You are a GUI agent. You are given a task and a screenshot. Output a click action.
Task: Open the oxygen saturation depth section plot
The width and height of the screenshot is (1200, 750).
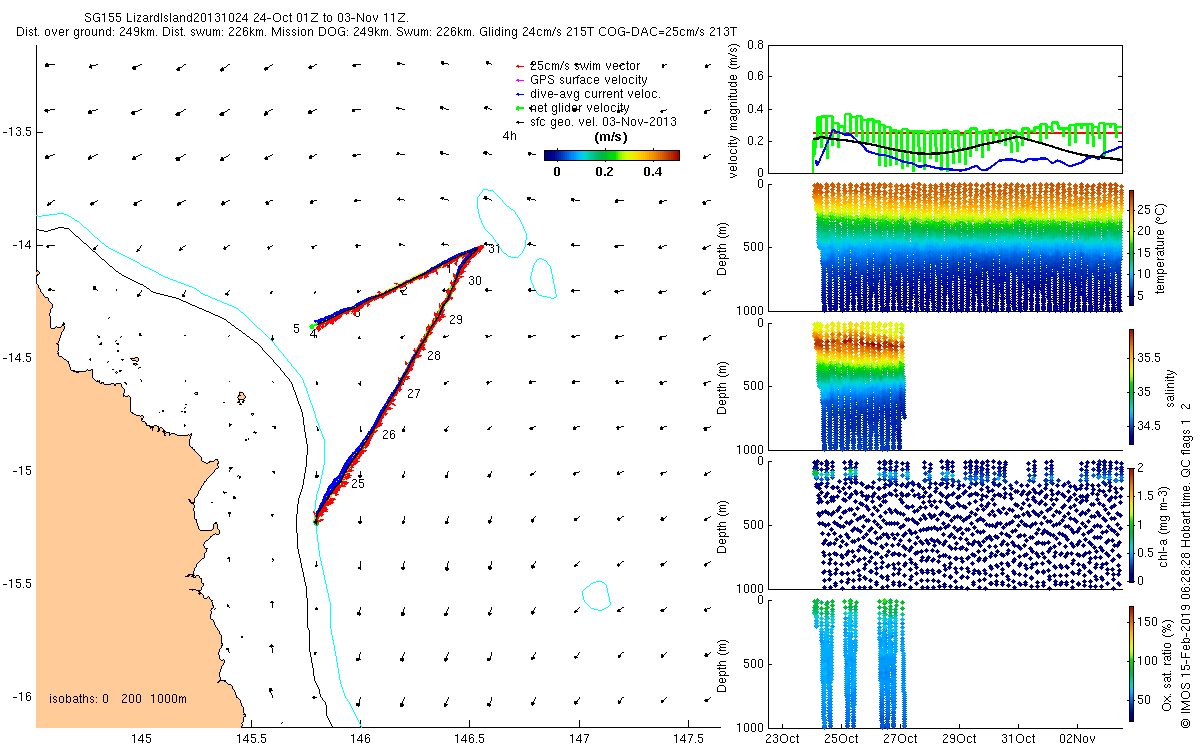(945, 663)
